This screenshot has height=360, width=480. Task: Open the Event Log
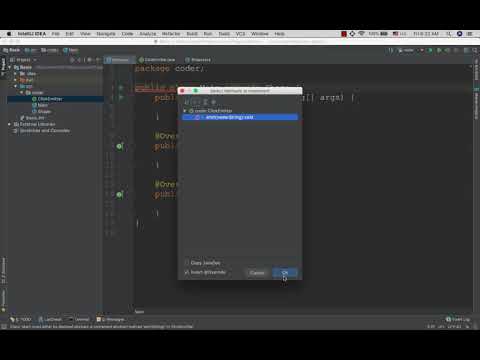tap(458, 319)
